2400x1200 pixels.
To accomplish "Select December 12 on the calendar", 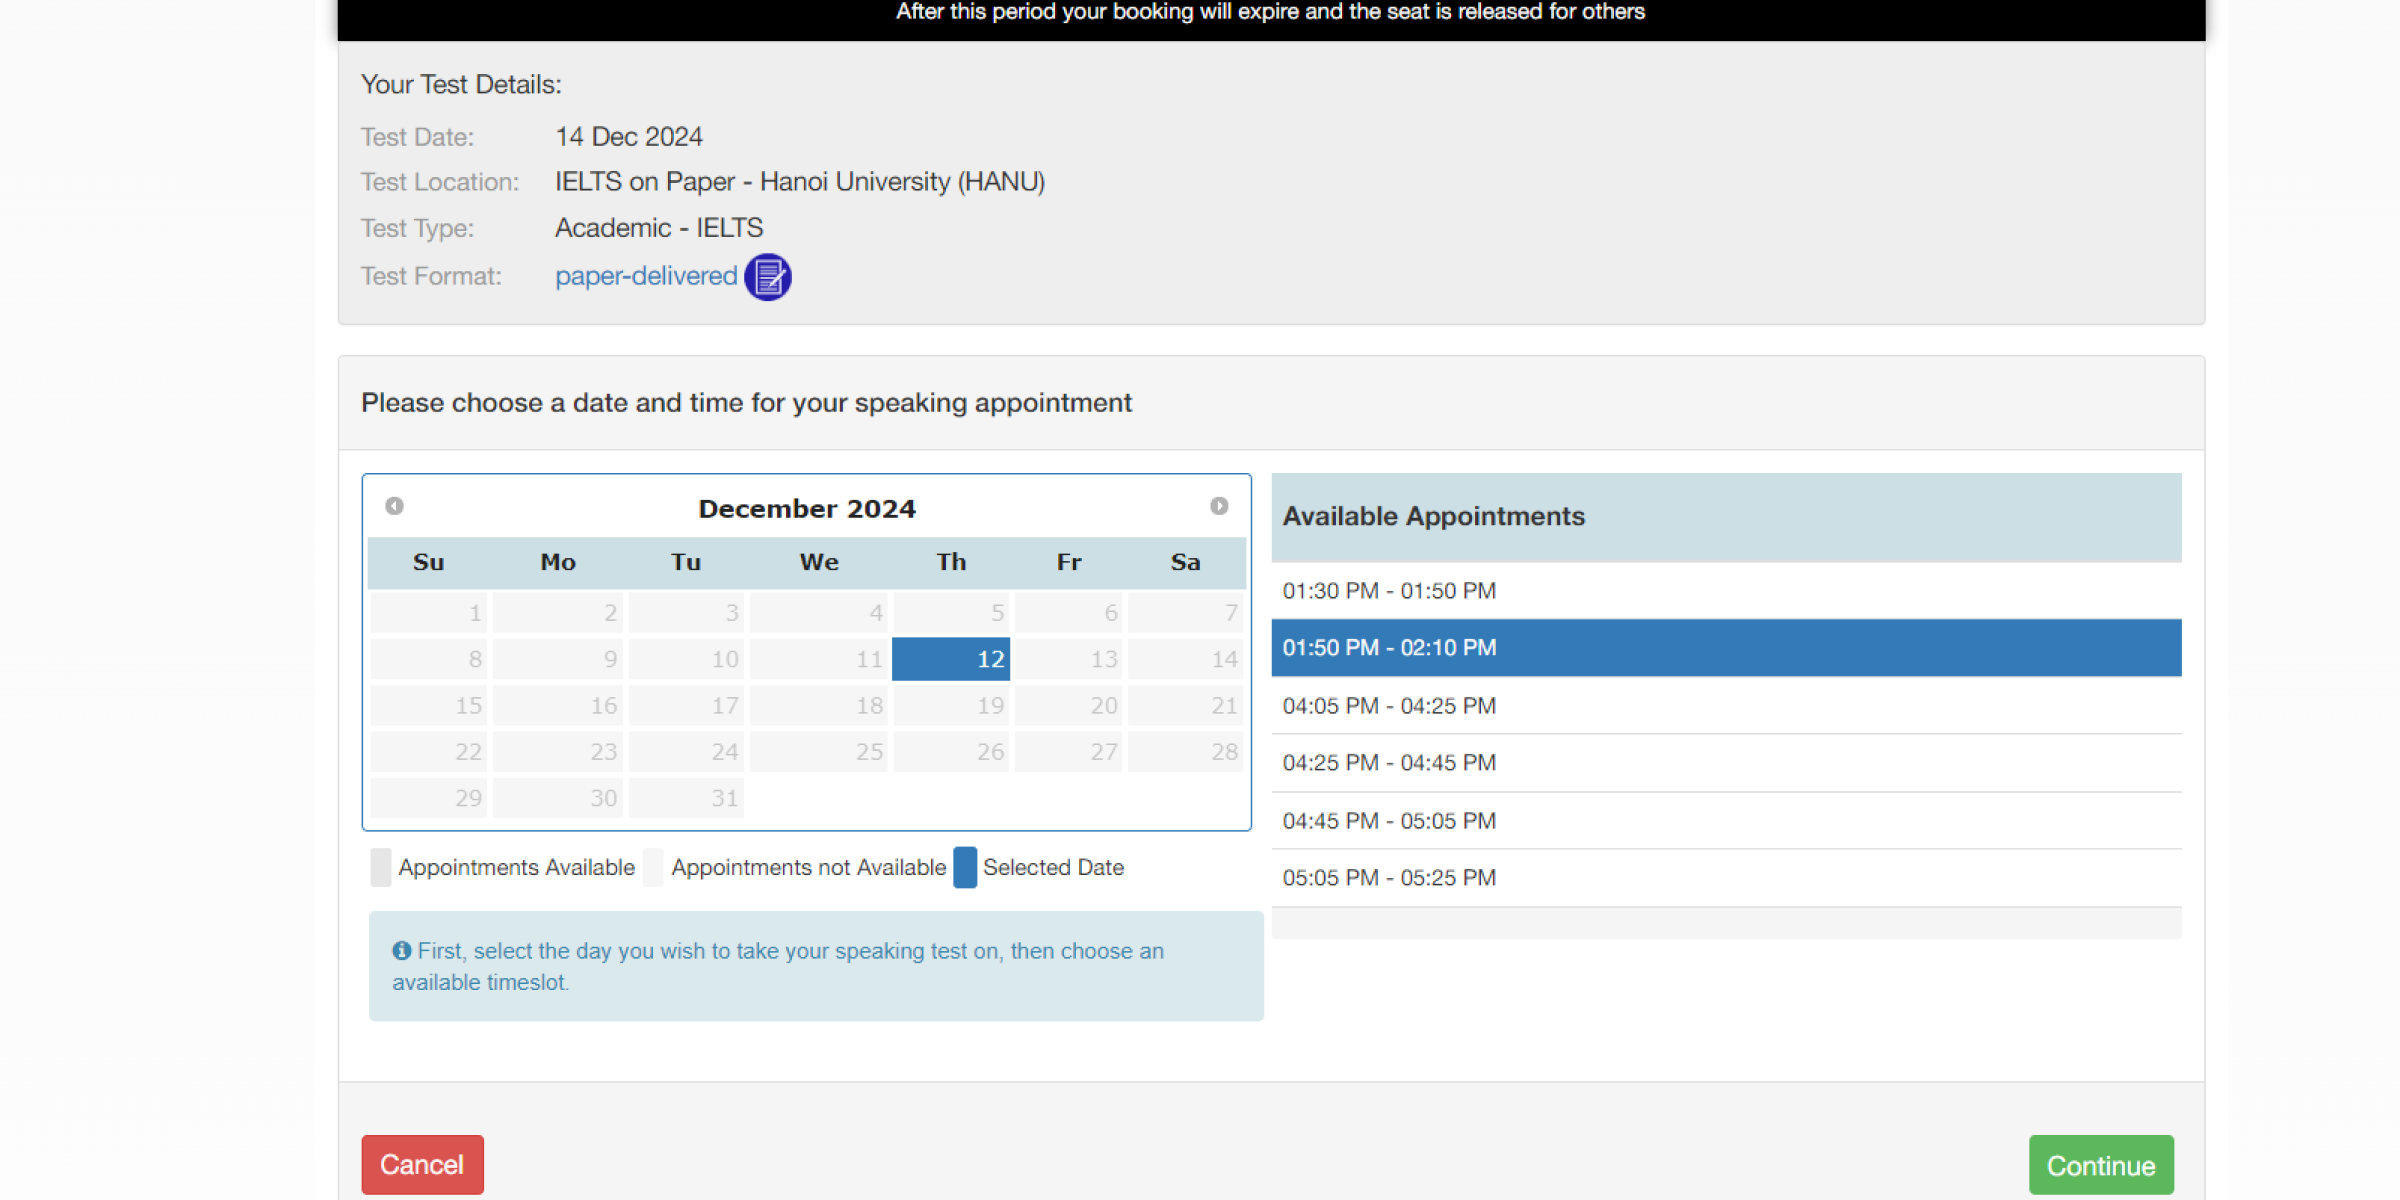I will point(951,659).
